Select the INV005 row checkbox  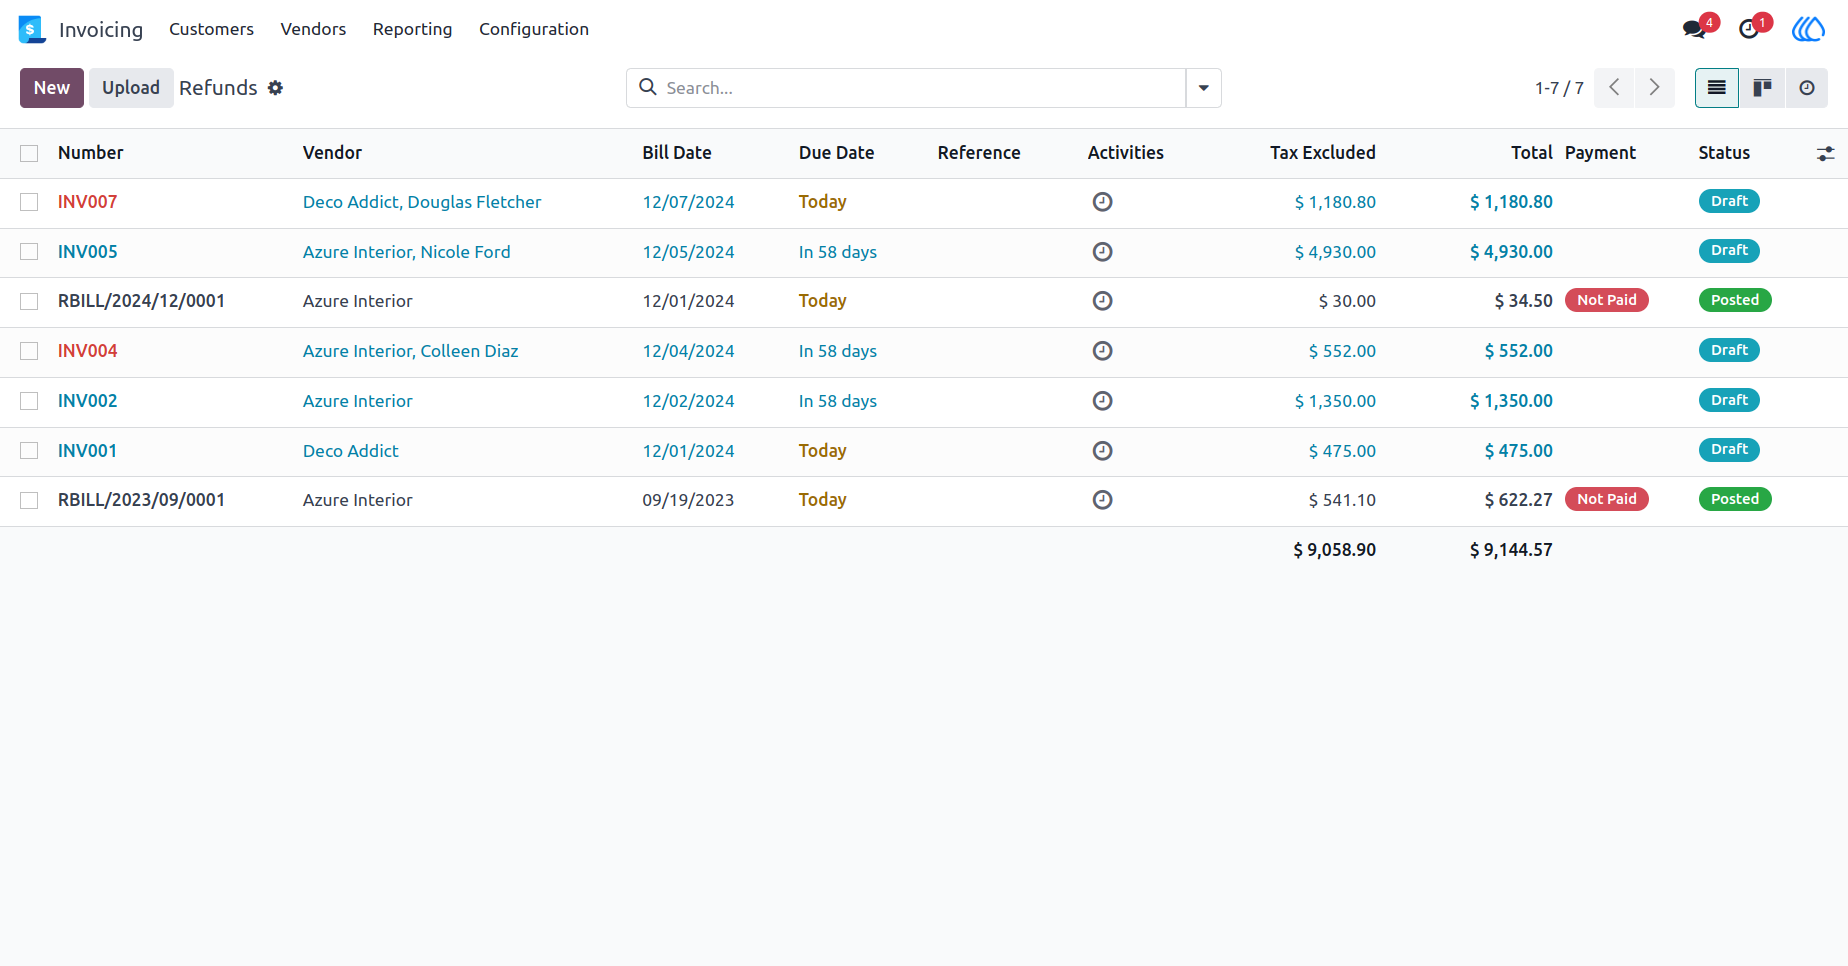click(29, 252)
